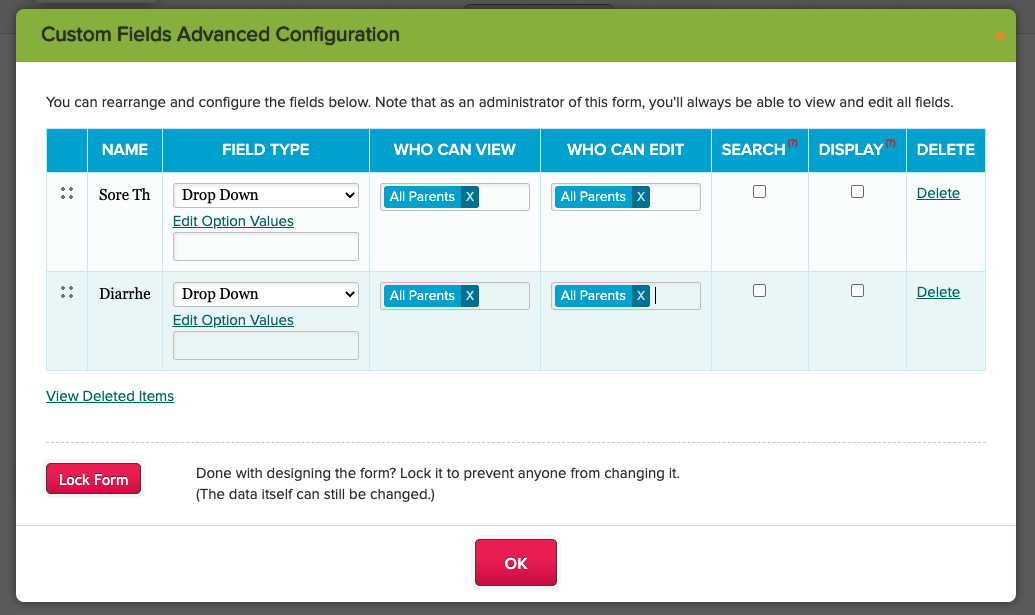Enable Display checkbox for Sore Th
Screen dimensions: 1035x615
pyautogui.click(x=857, y=191)
